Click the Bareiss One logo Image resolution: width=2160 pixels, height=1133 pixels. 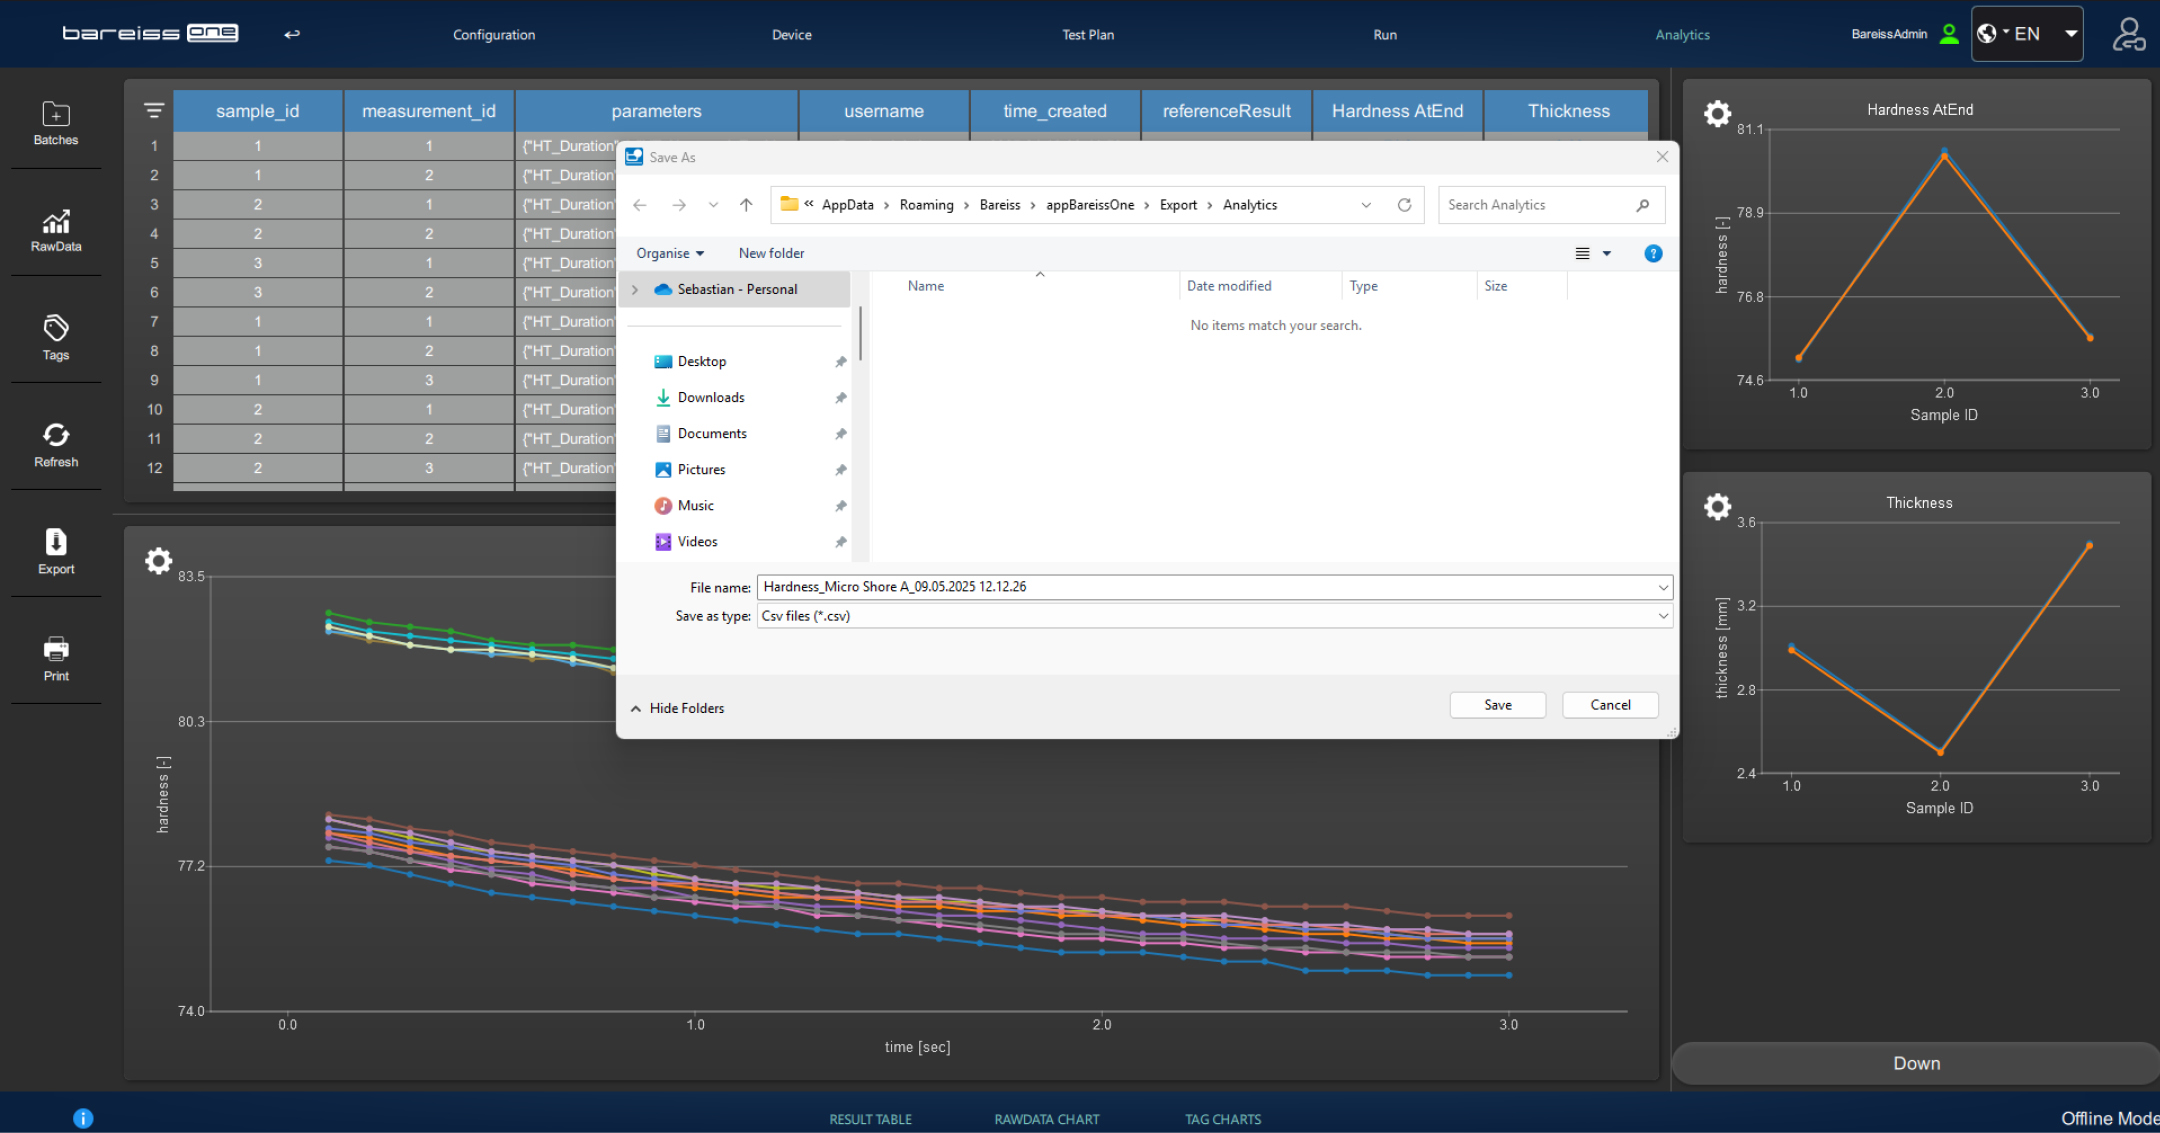tap(150, 33)
